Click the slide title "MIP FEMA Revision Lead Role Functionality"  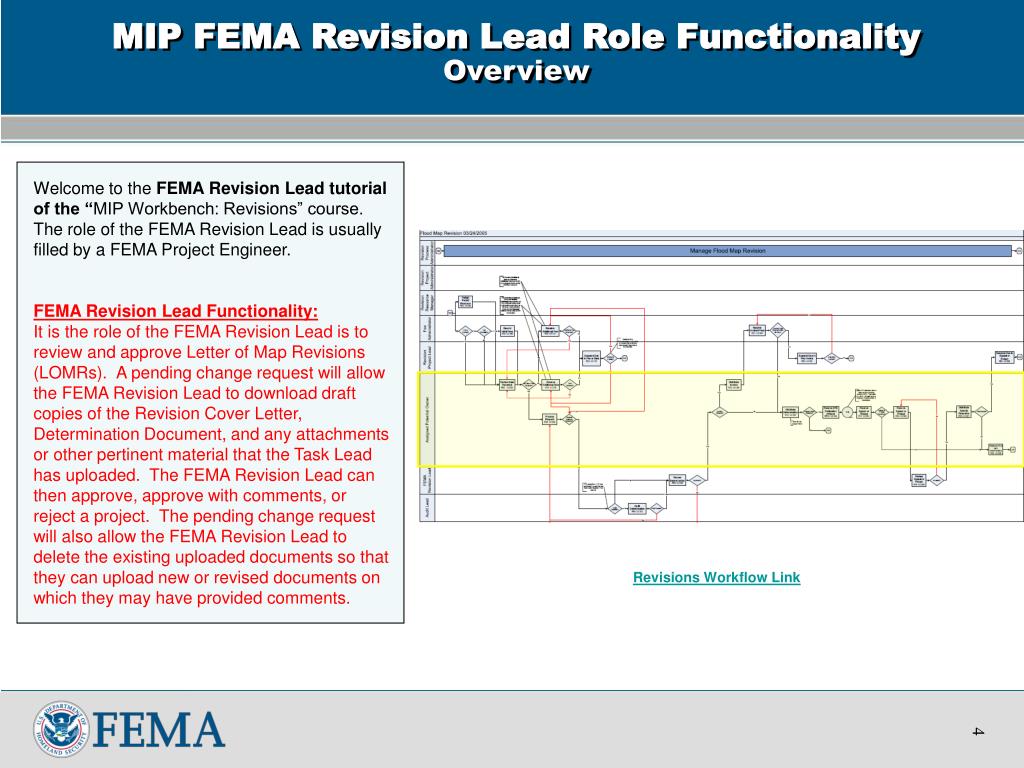click(517, 36)
